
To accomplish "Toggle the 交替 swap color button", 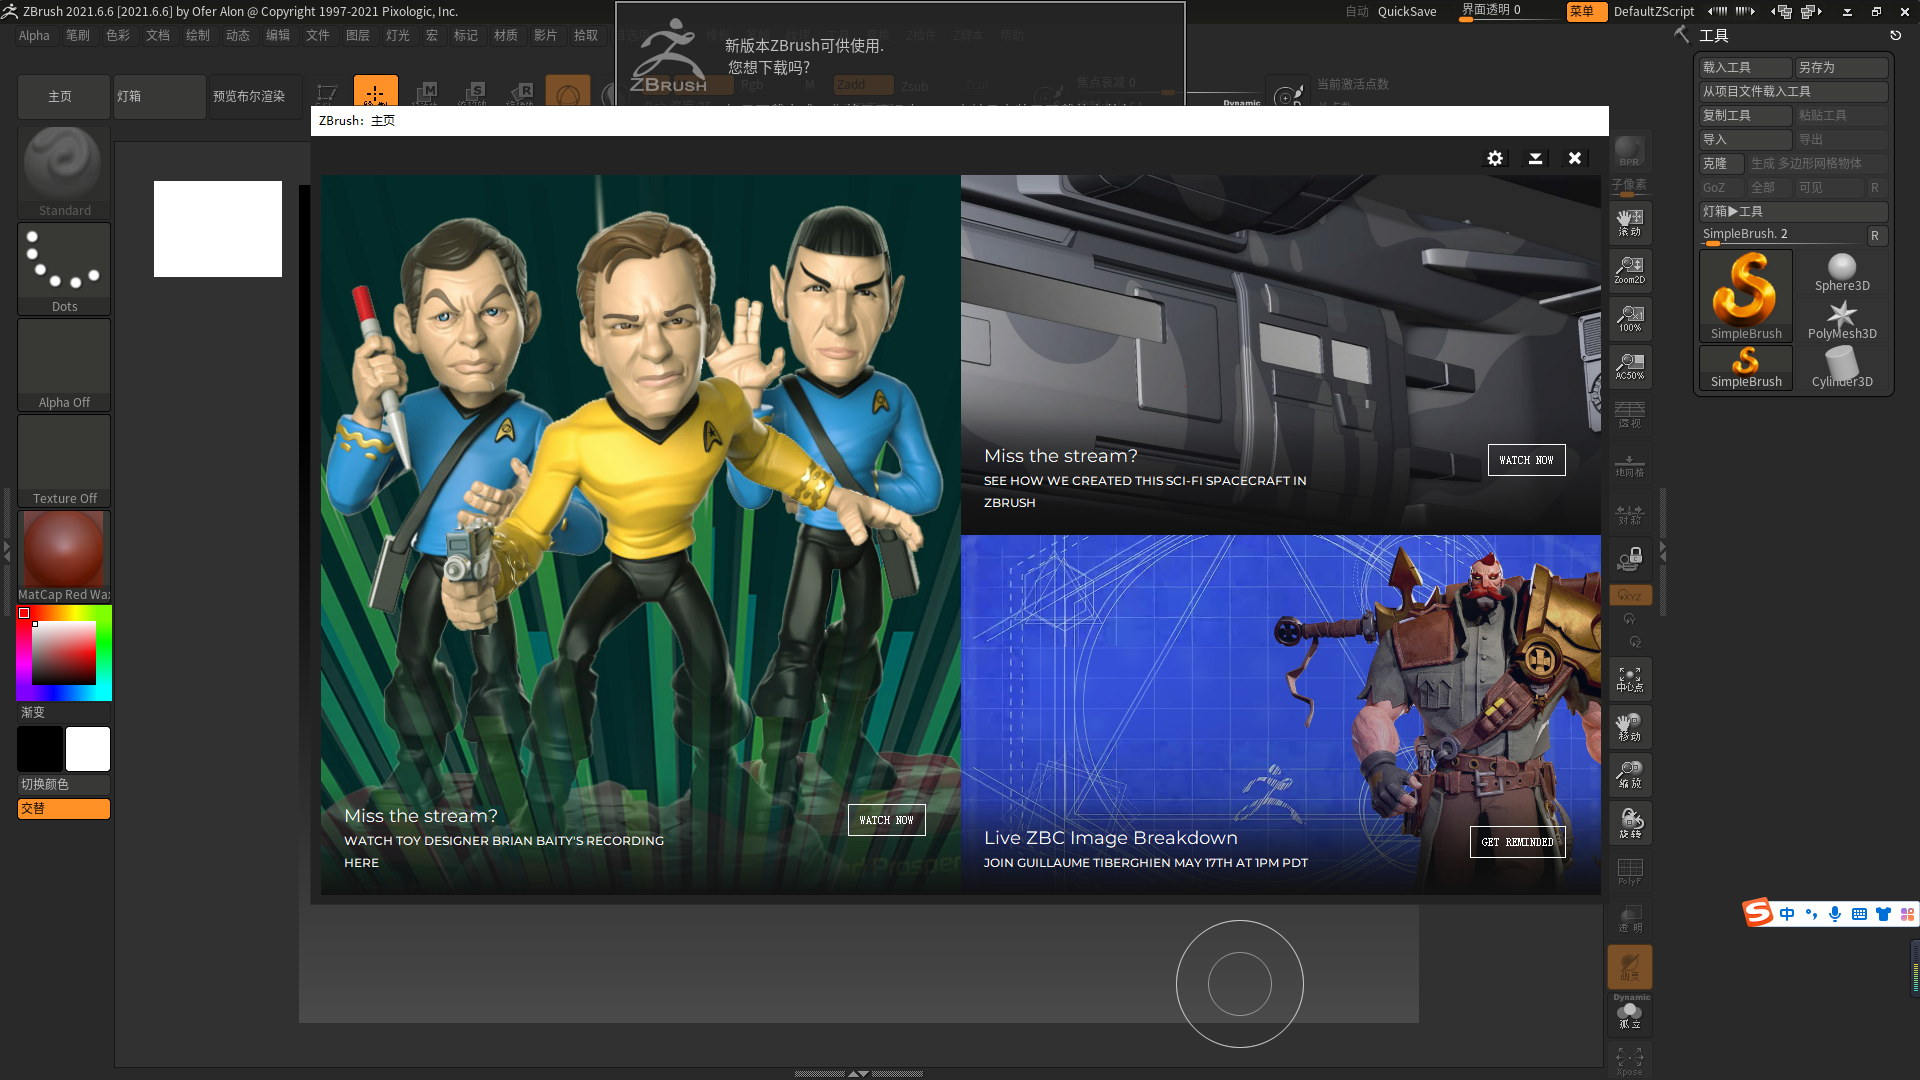I will (x=62, y=808).
